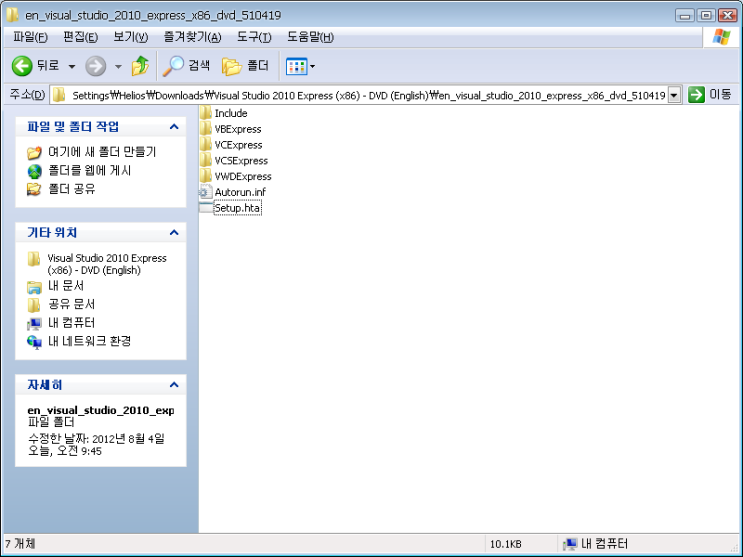This screenshot has width=743, height=557.
Task: Click the status bar 내 컴퓨터 zone
Action: point(596,544)
